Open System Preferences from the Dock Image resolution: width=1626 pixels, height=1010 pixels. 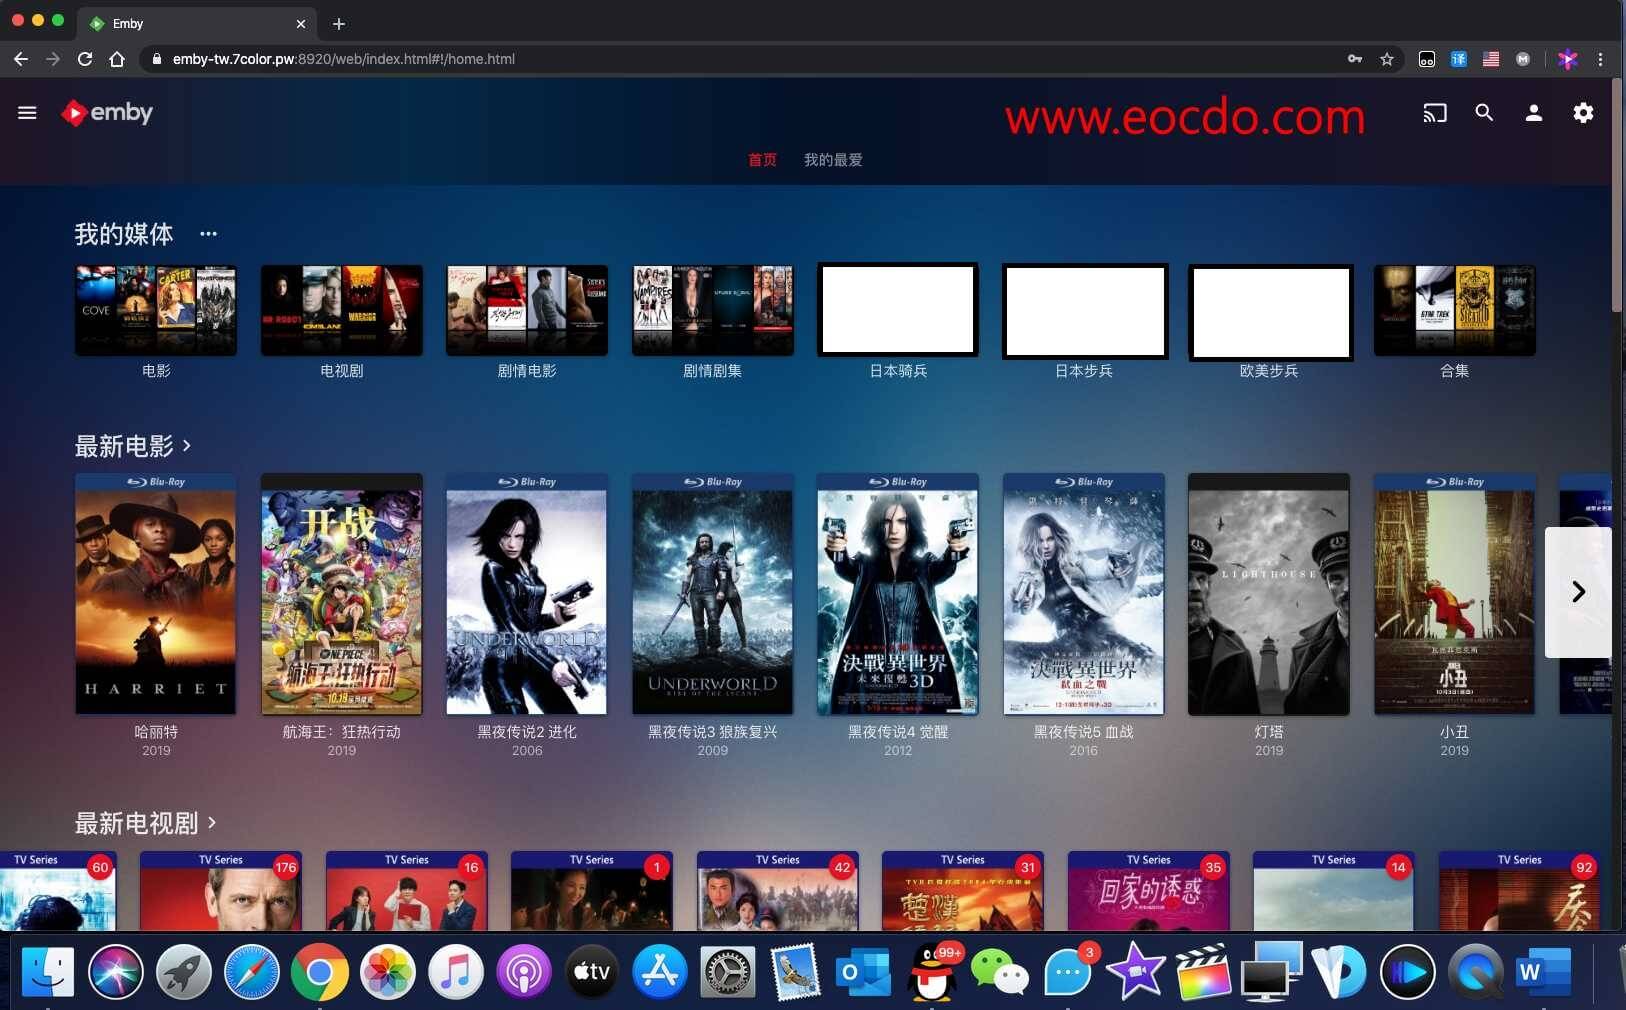(728, 971)
